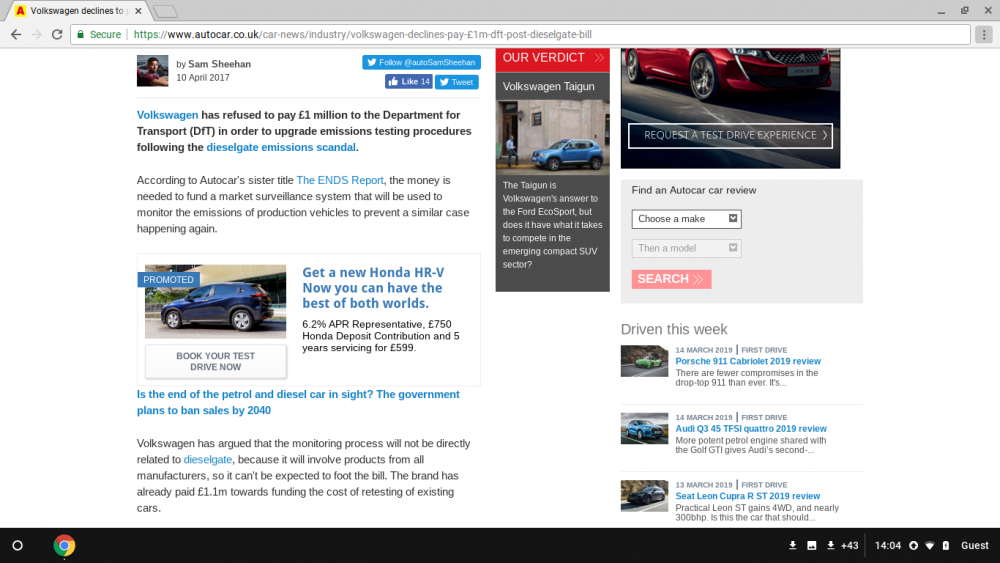Close the Volkswagen declines tab

(x=138, y=11)
